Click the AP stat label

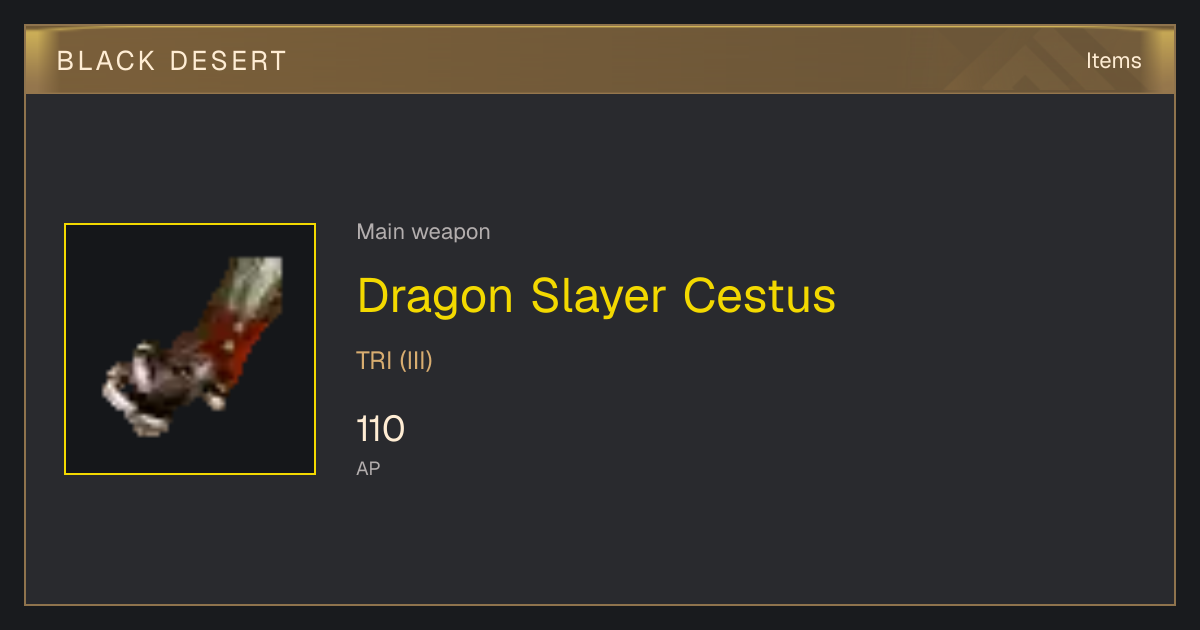368,468
